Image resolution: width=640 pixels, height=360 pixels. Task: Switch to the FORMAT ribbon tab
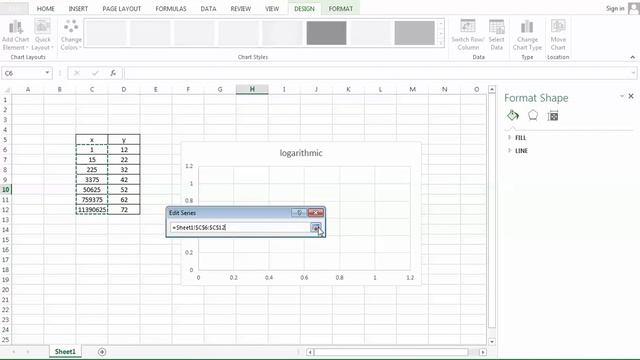[340, 9]
